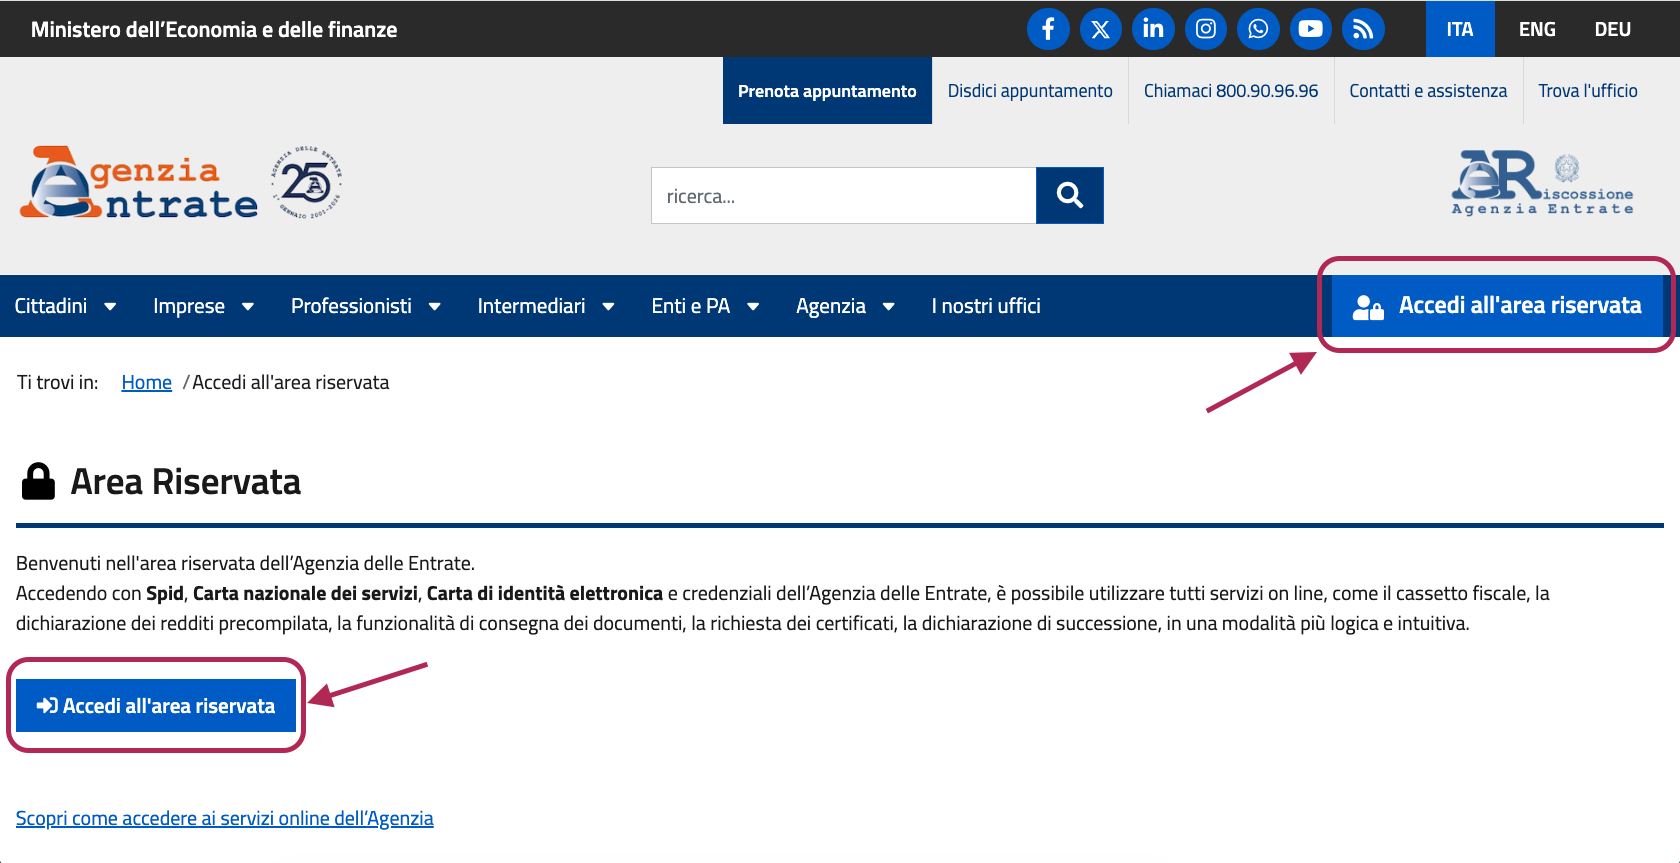The width and height of the screenshot is (1680, 863).
Task: Go to Home breadcrumb link
Action: [147, 383]
